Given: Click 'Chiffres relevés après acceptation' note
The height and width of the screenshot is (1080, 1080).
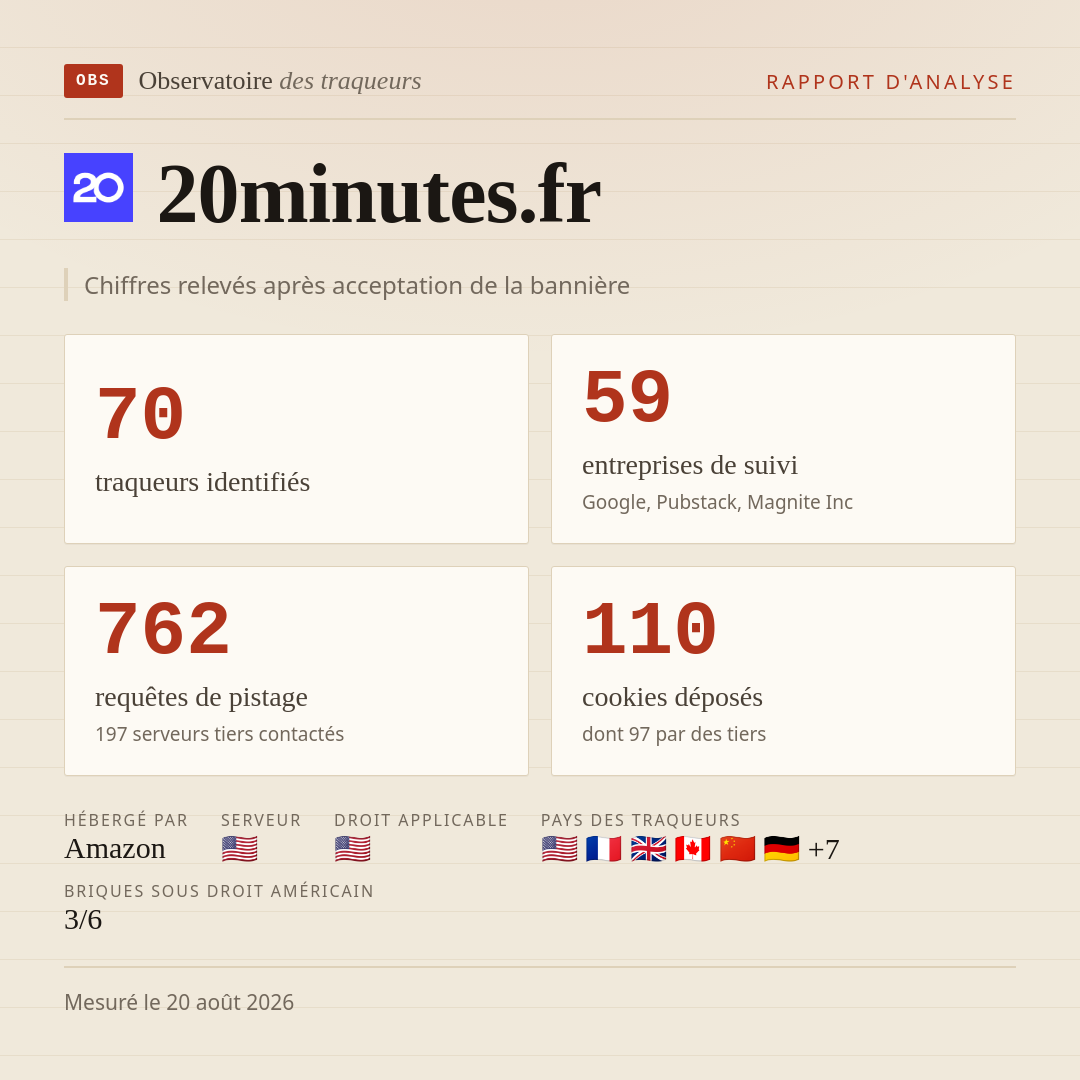Looking at the screenshot, I should point(357,286).
